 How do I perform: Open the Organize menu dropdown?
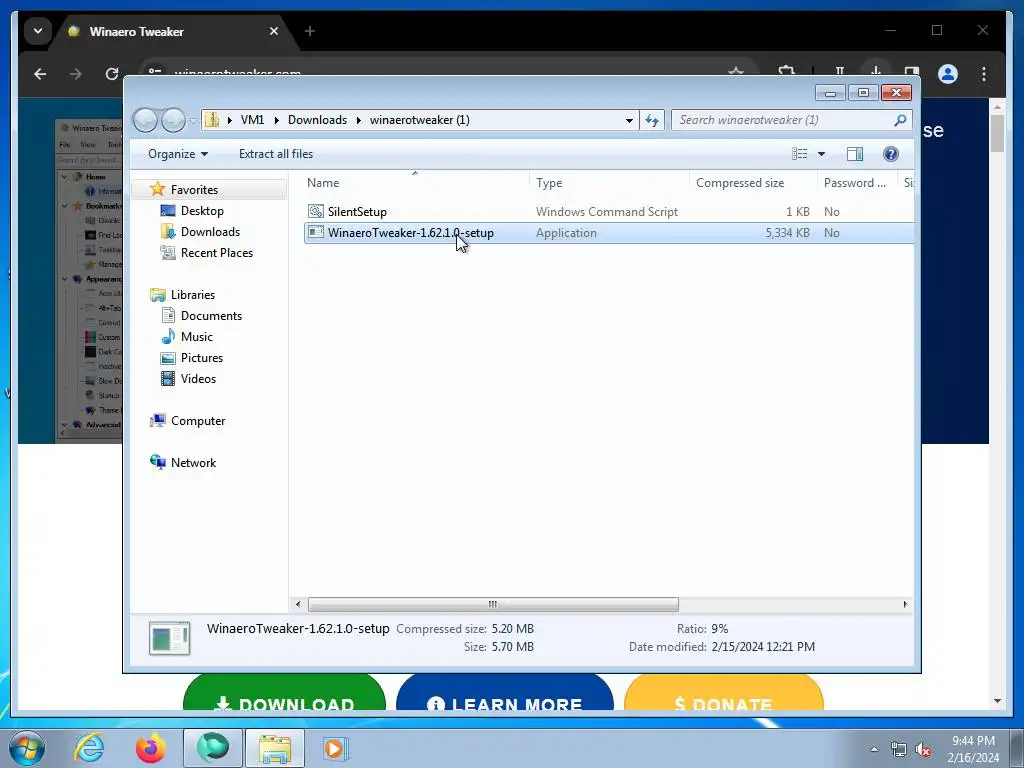(178, 153)
